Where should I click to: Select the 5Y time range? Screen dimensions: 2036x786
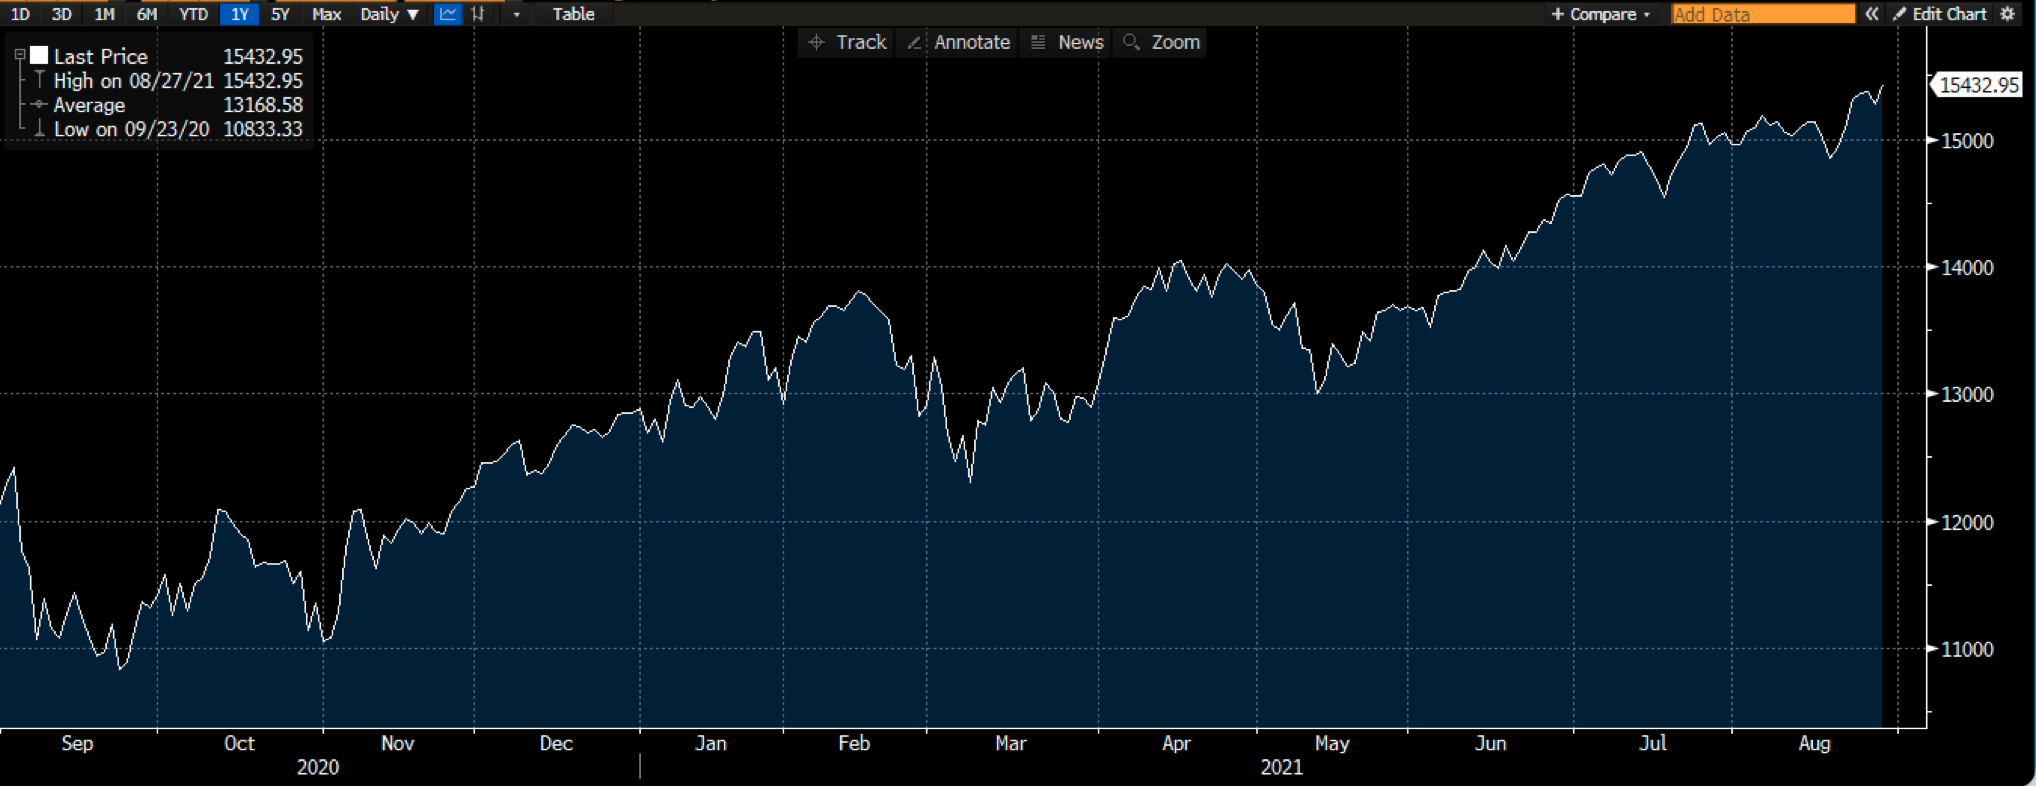coord(280,14)
